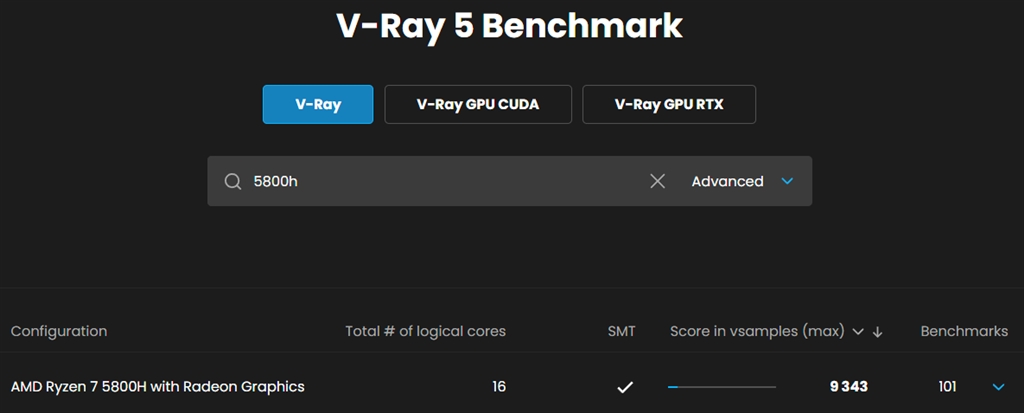
Task: Open the AMD Ryzen 7 5800H configuration entry
Action: pos(158,386)
